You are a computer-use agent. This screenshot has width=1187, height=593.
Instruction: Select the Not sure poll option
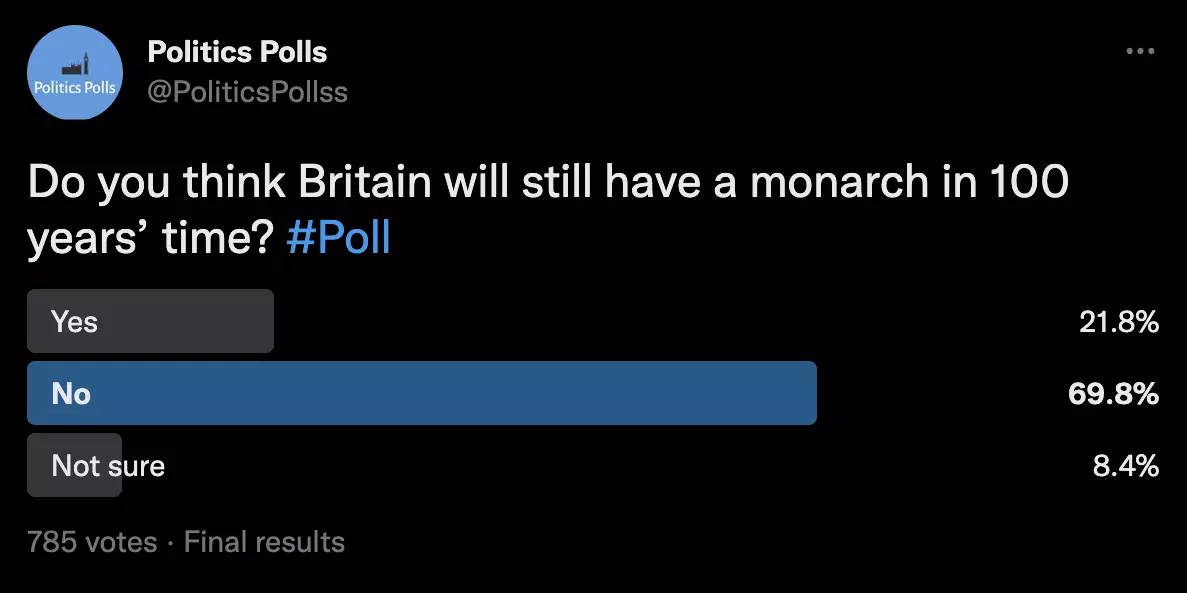[74, 465]
